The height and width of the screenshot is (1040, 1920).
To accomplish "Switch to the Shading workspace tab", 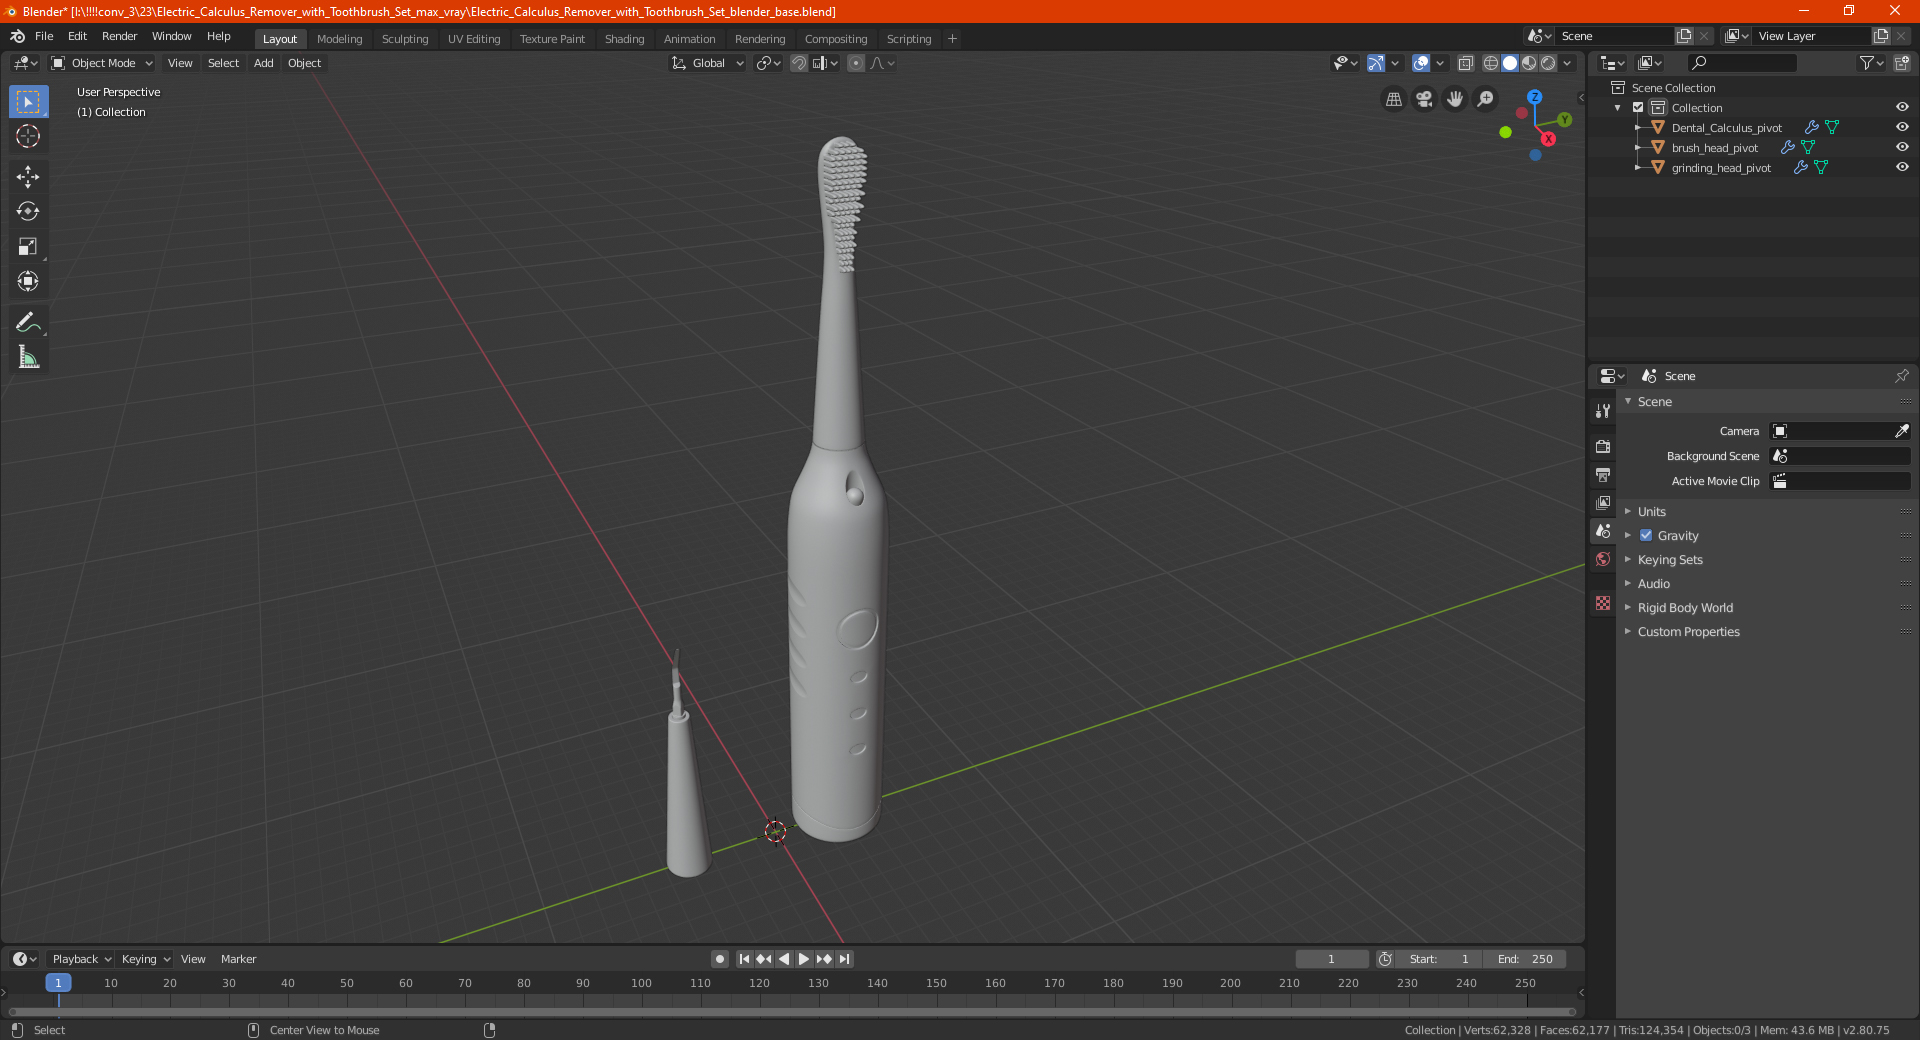I will pos(624,39).
